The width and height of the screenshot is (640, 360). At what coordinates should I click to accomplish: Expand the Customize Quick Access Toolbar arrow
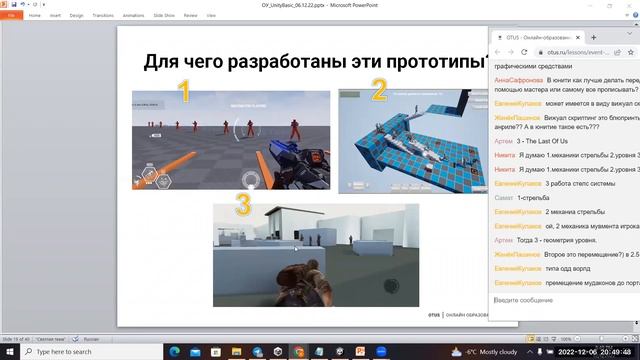point(44,5)
